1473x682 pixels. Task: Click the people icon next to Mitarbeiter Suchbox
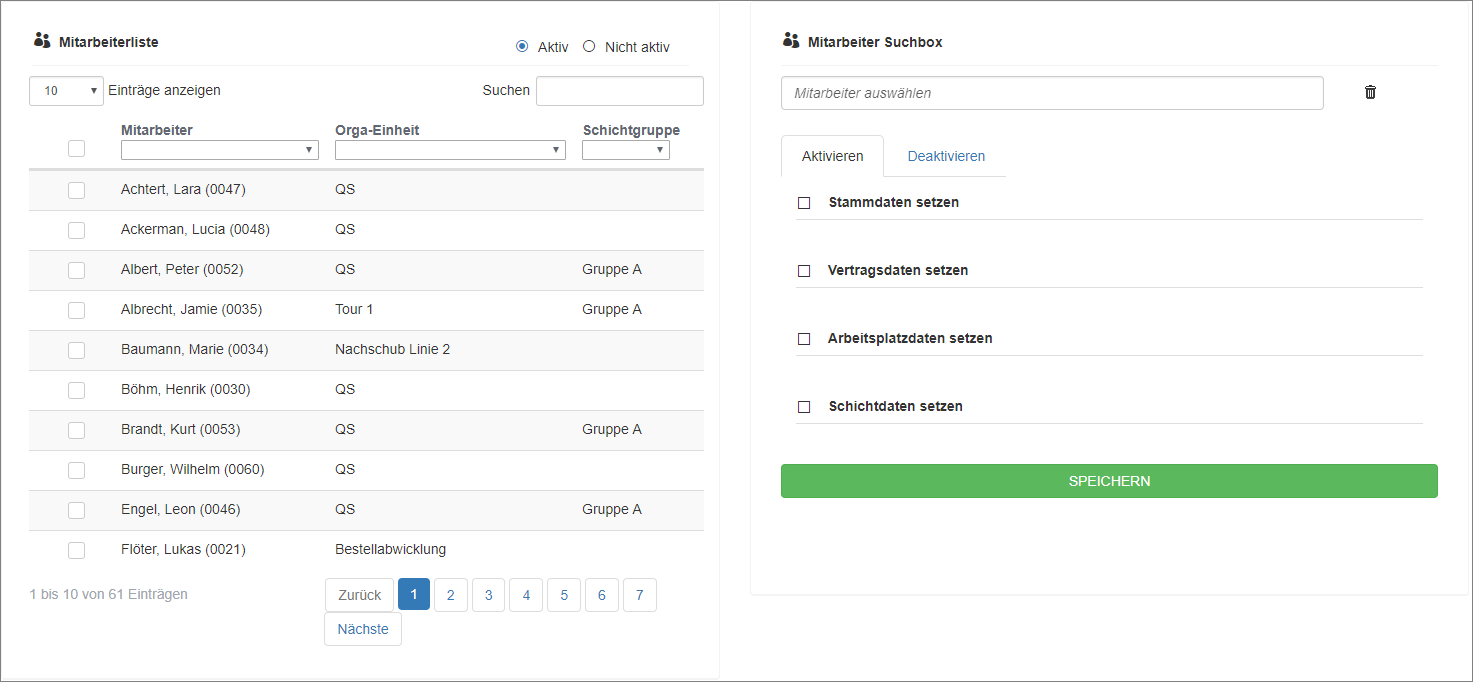point(791,41)
